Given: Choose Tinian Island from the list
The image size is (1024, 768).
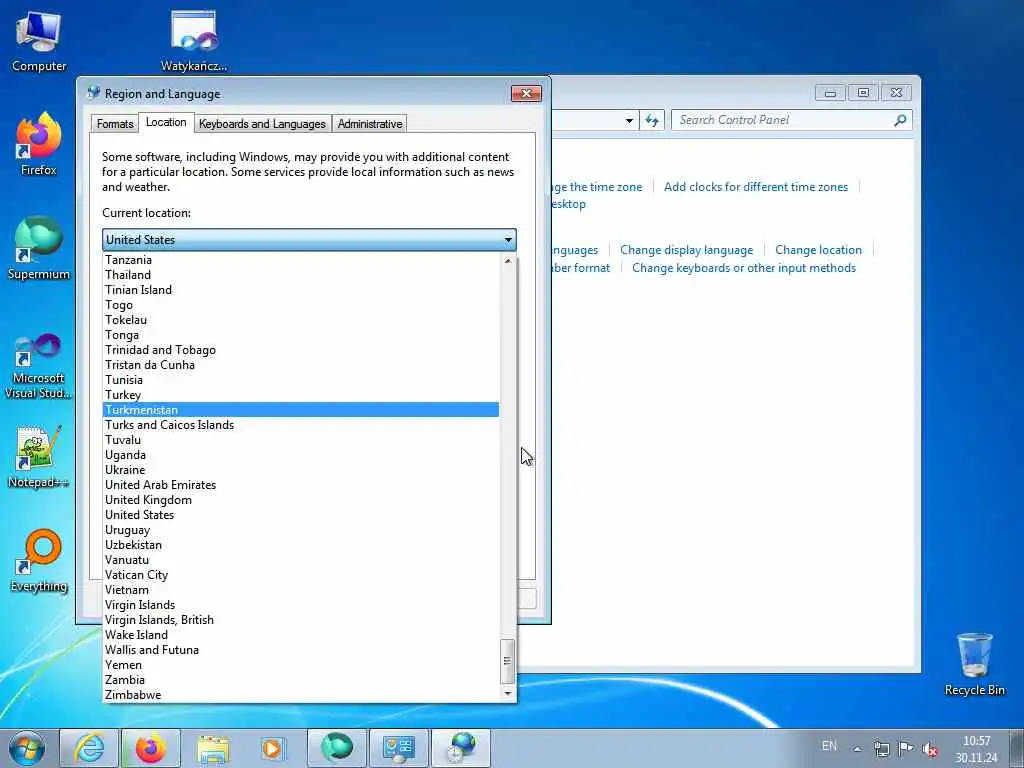Looking at the screenshot, I should click(301, 290).
